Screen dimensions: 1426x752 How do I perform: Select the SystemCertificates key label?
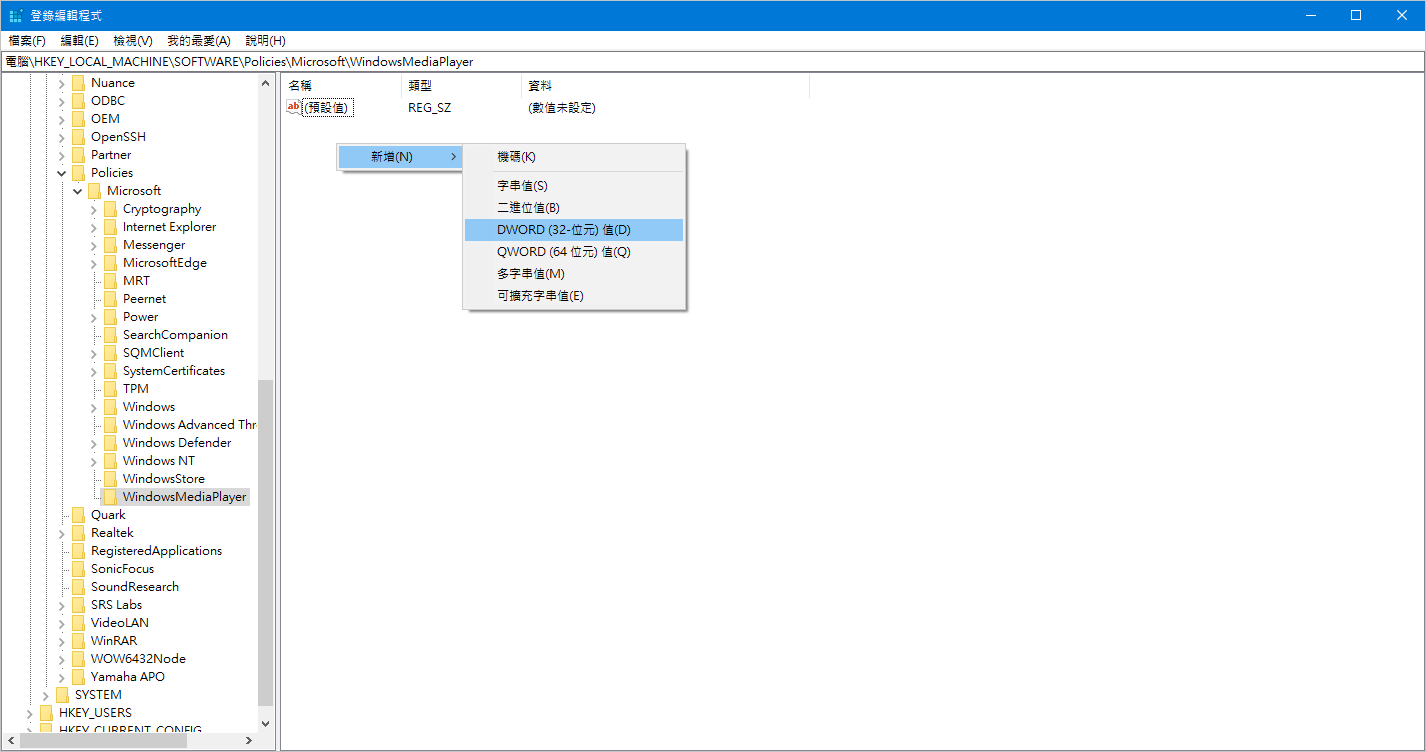pyautogui.click(x=174, y=371)
